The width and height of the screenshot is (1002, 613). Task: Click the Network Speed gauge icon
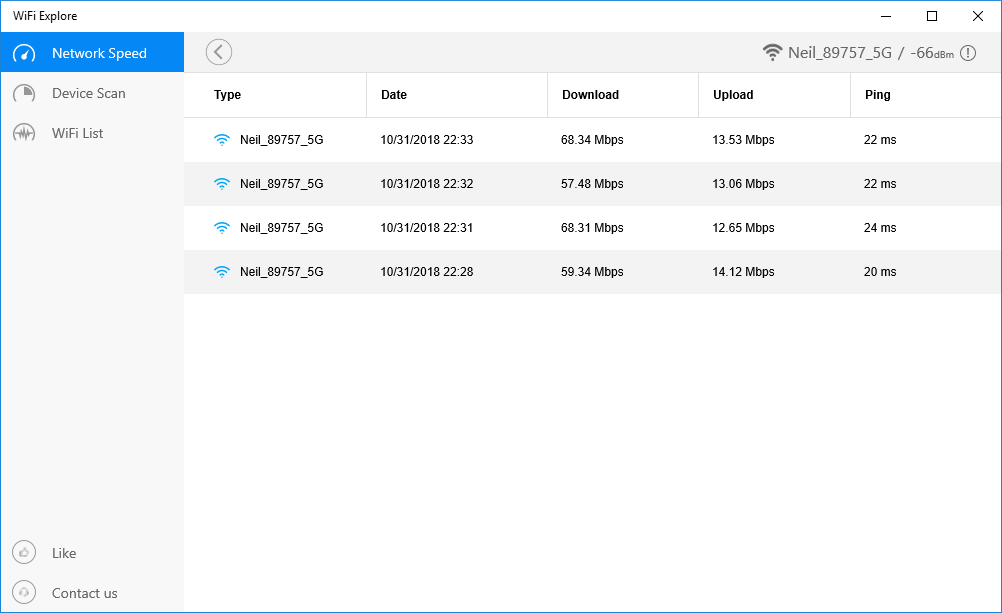click(x=24, y=54)
